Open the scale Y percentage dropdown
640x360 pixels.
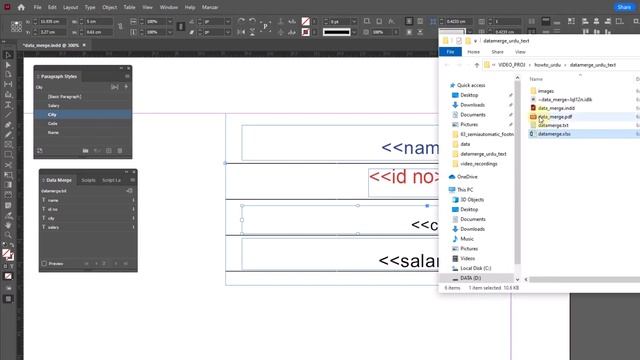tap(170, 32)
